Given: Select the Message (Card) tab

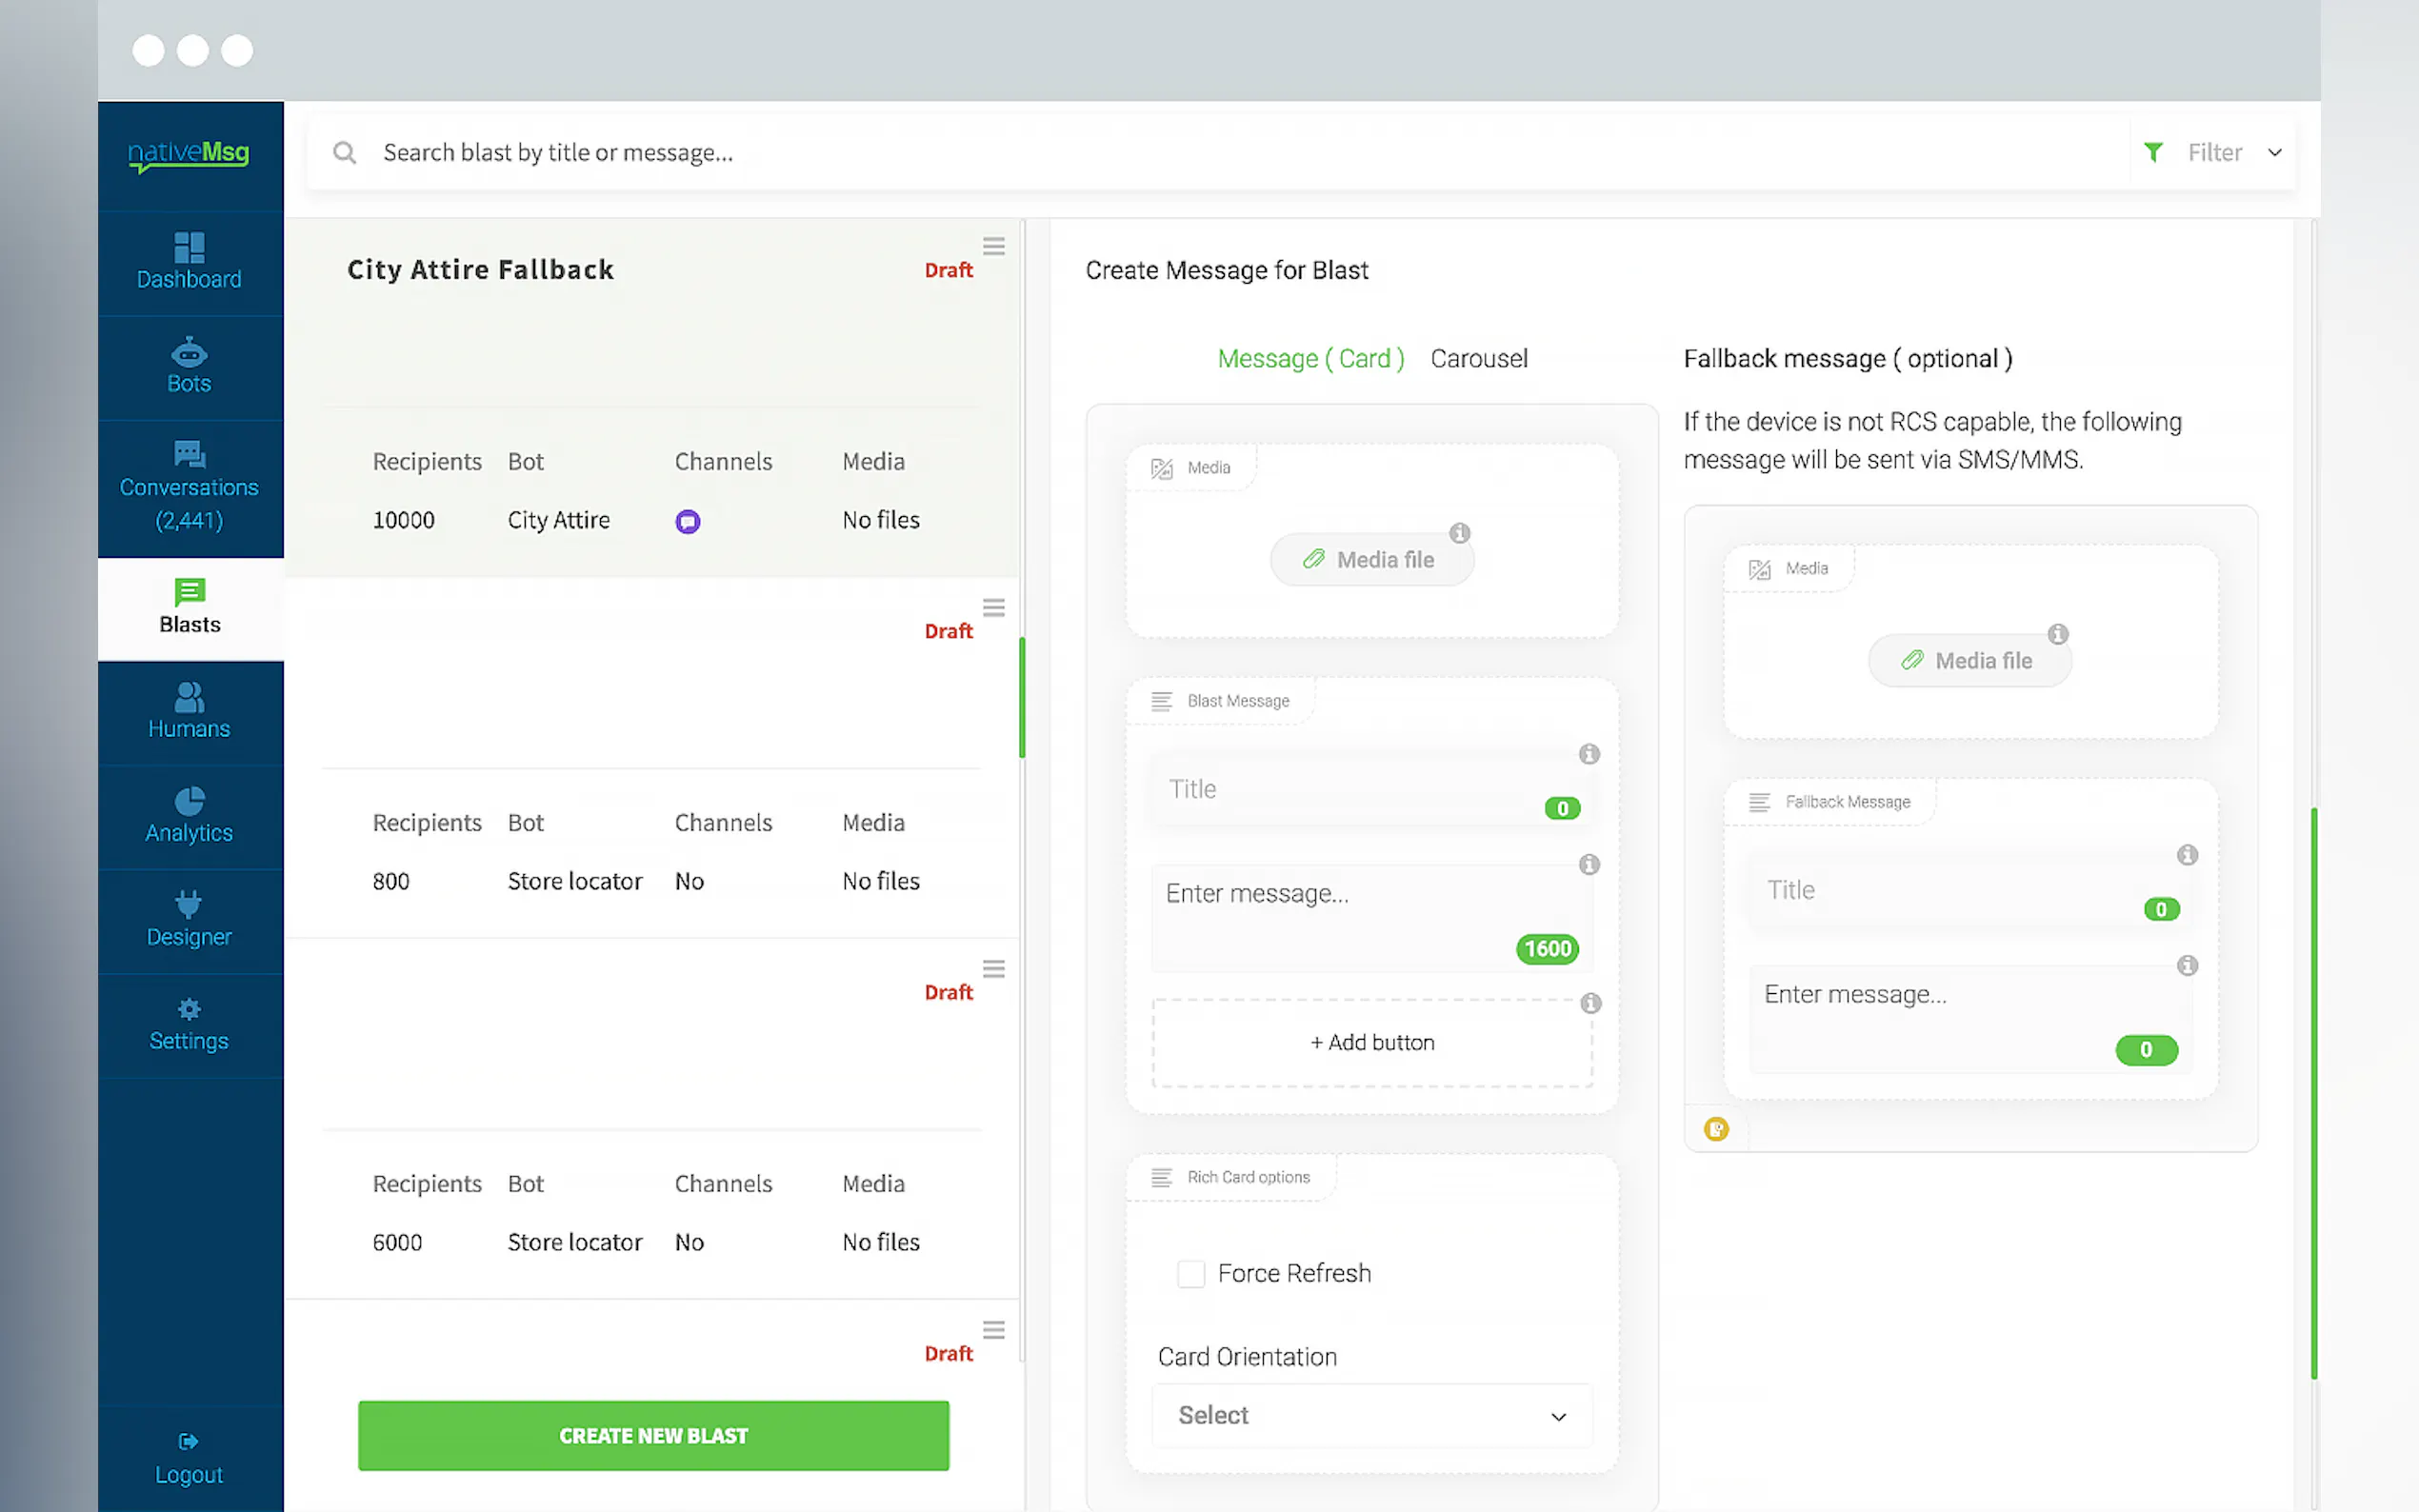Looking at the screenshot, I should (1310, 359).
